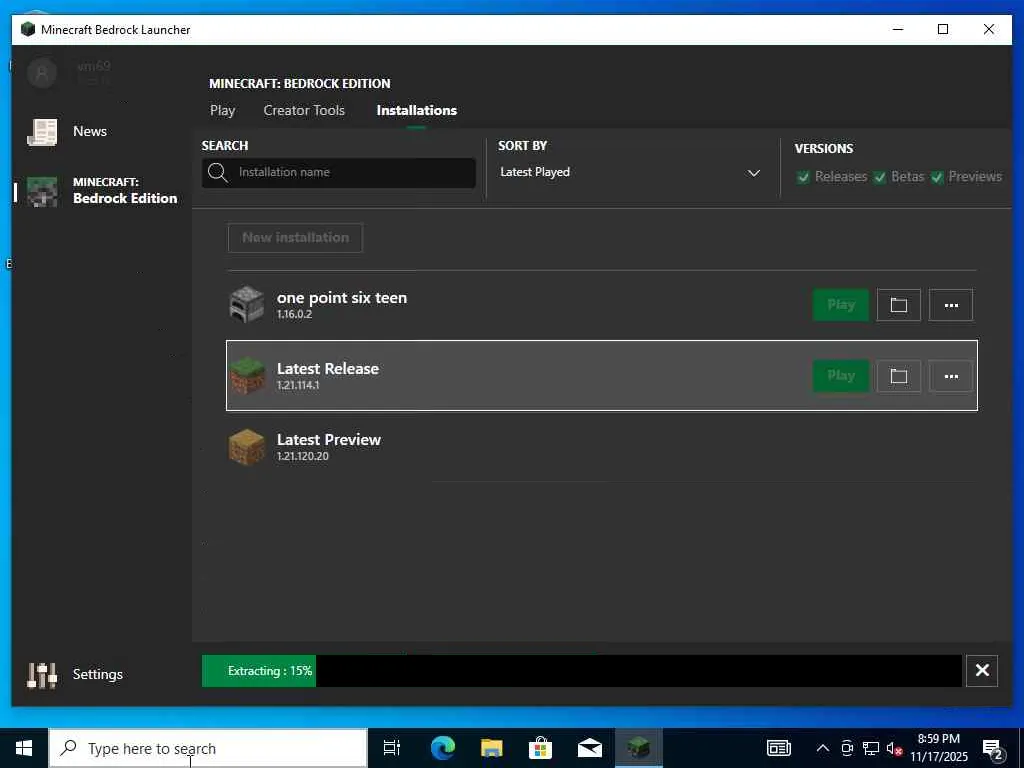This screenshot has height=768, width=1024.
Task: Click the MINECRAFT: BEDROCK EDITION heading
Action: pyautogui.click(x=300, y=84)
